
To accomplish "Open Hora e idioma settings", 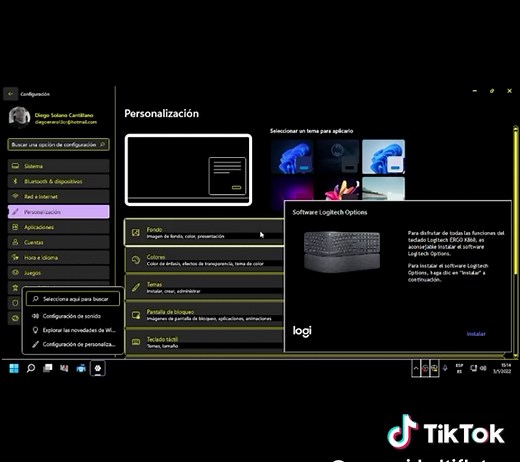I will coord(58,258).
